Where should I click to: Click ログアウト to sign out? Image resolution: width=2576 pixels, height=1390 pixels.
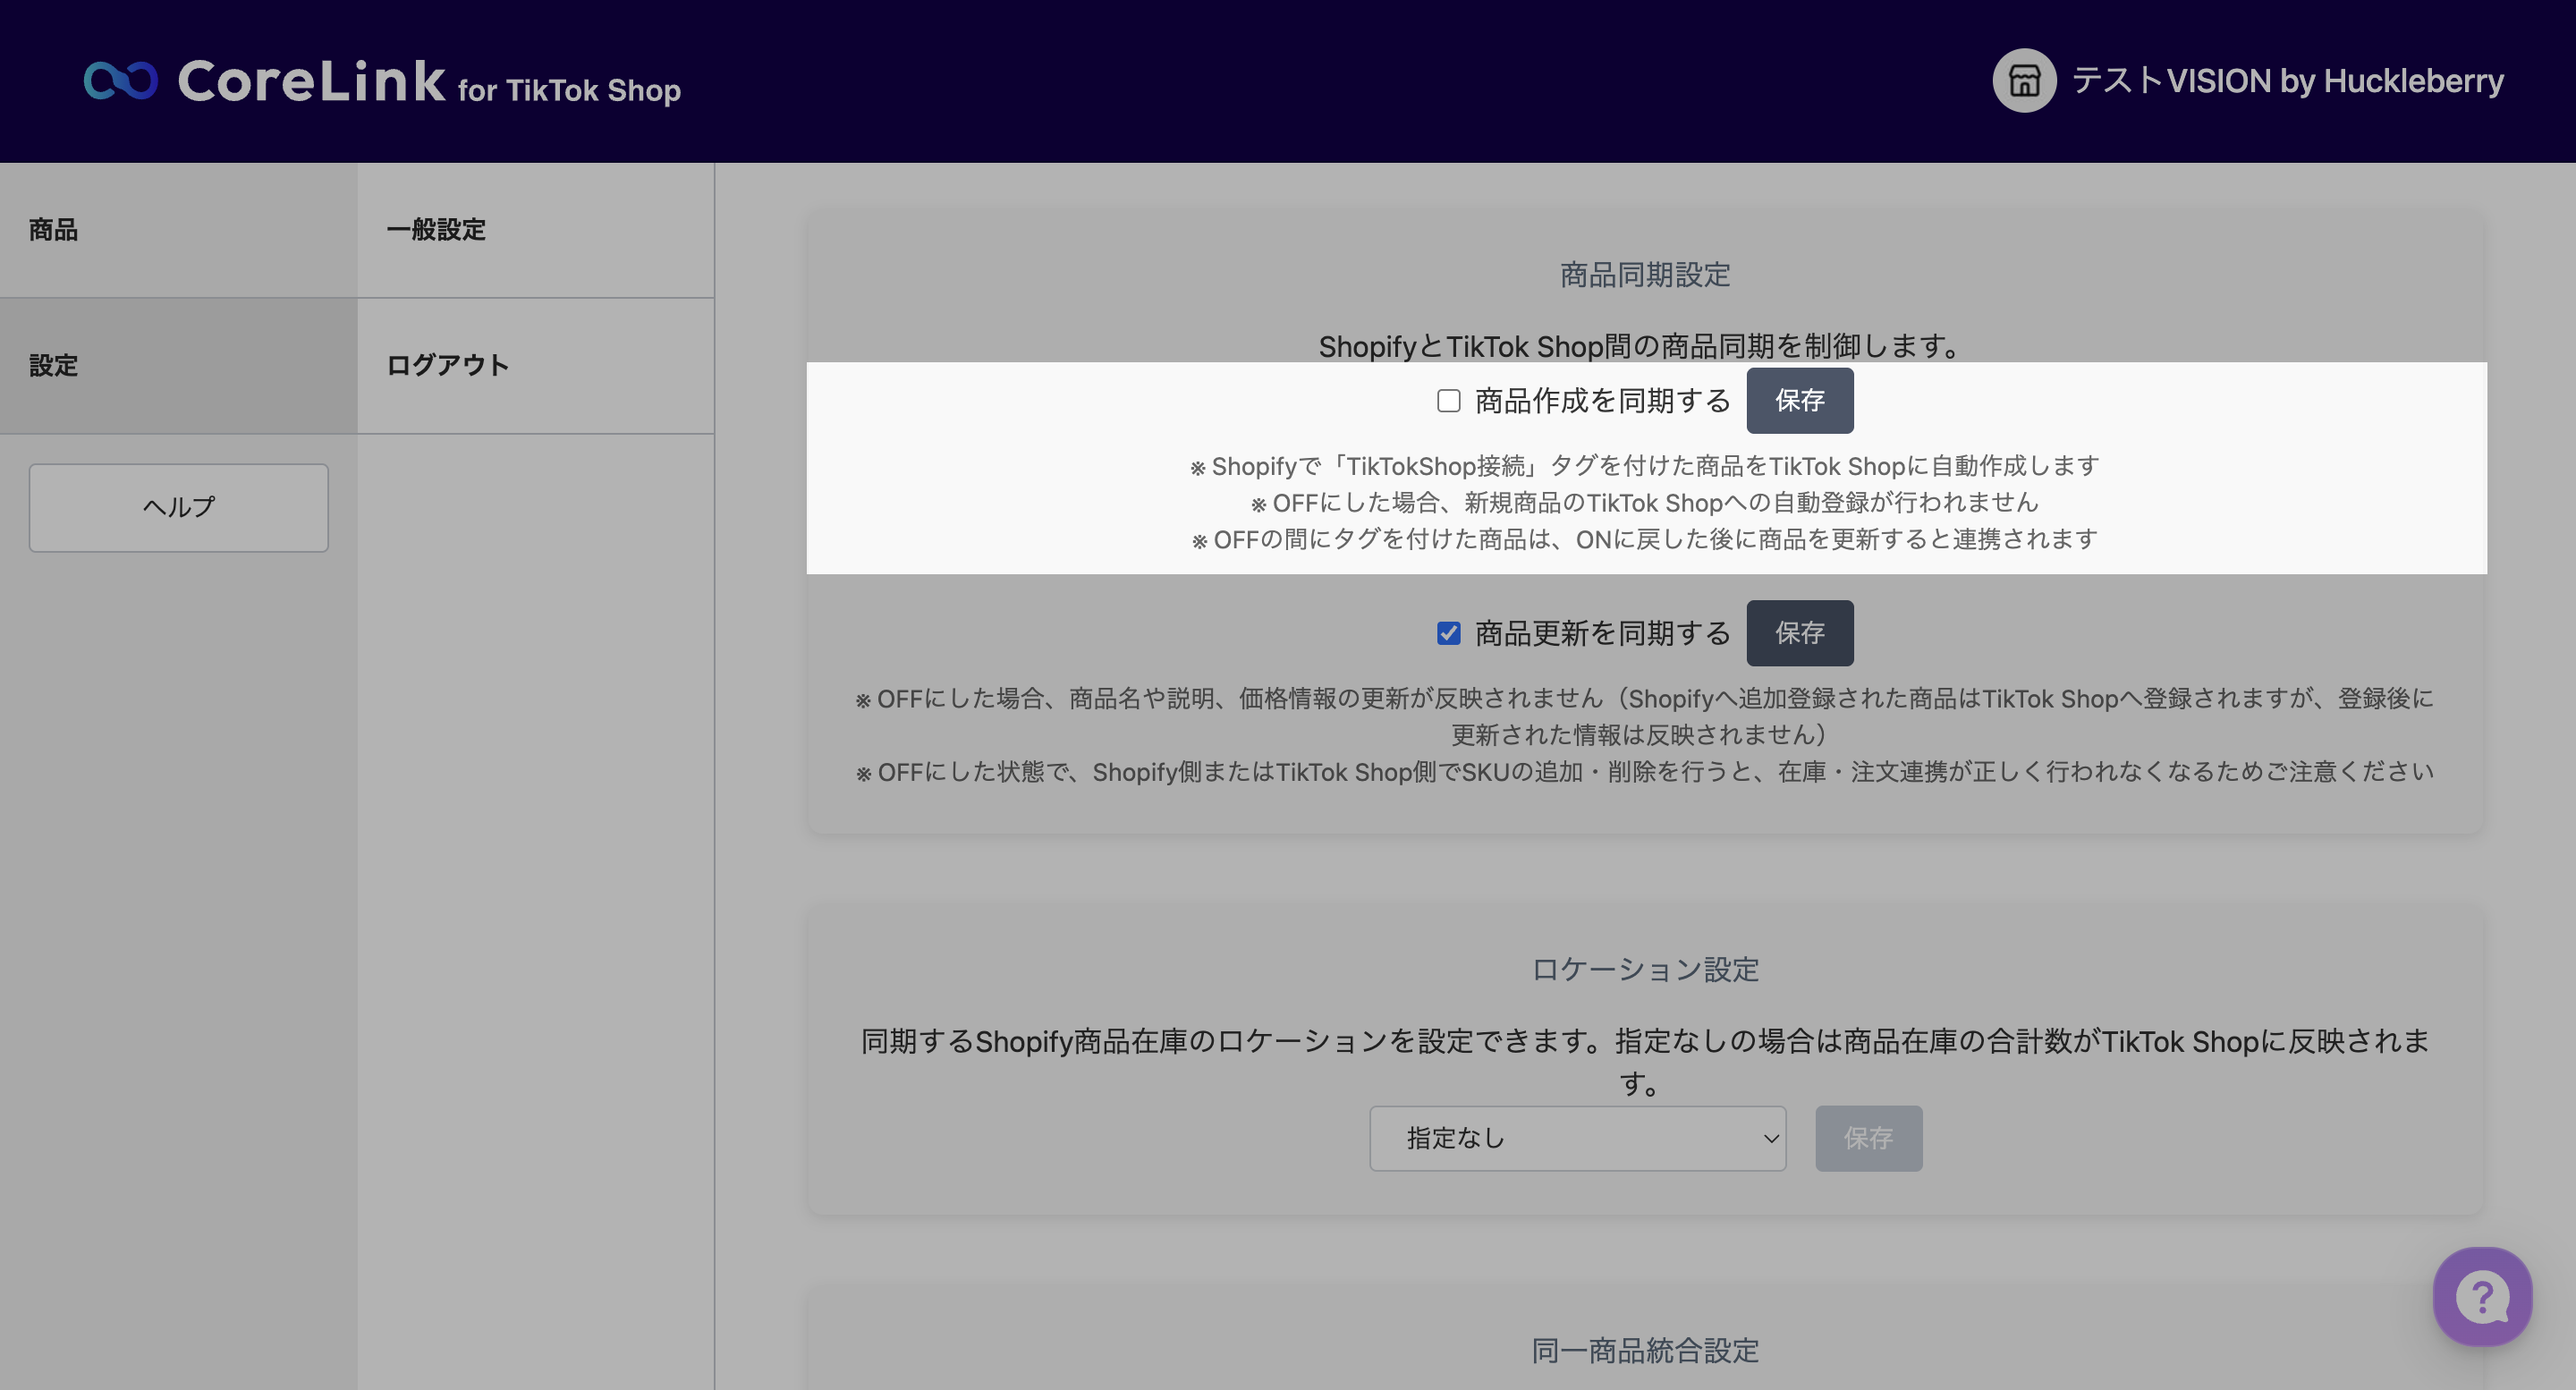click(x=448, y=366)
